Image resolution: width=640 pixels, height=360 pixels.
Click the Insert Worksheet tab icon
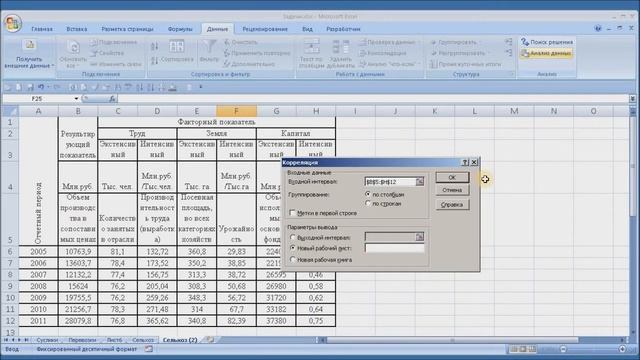coord(209,340)
